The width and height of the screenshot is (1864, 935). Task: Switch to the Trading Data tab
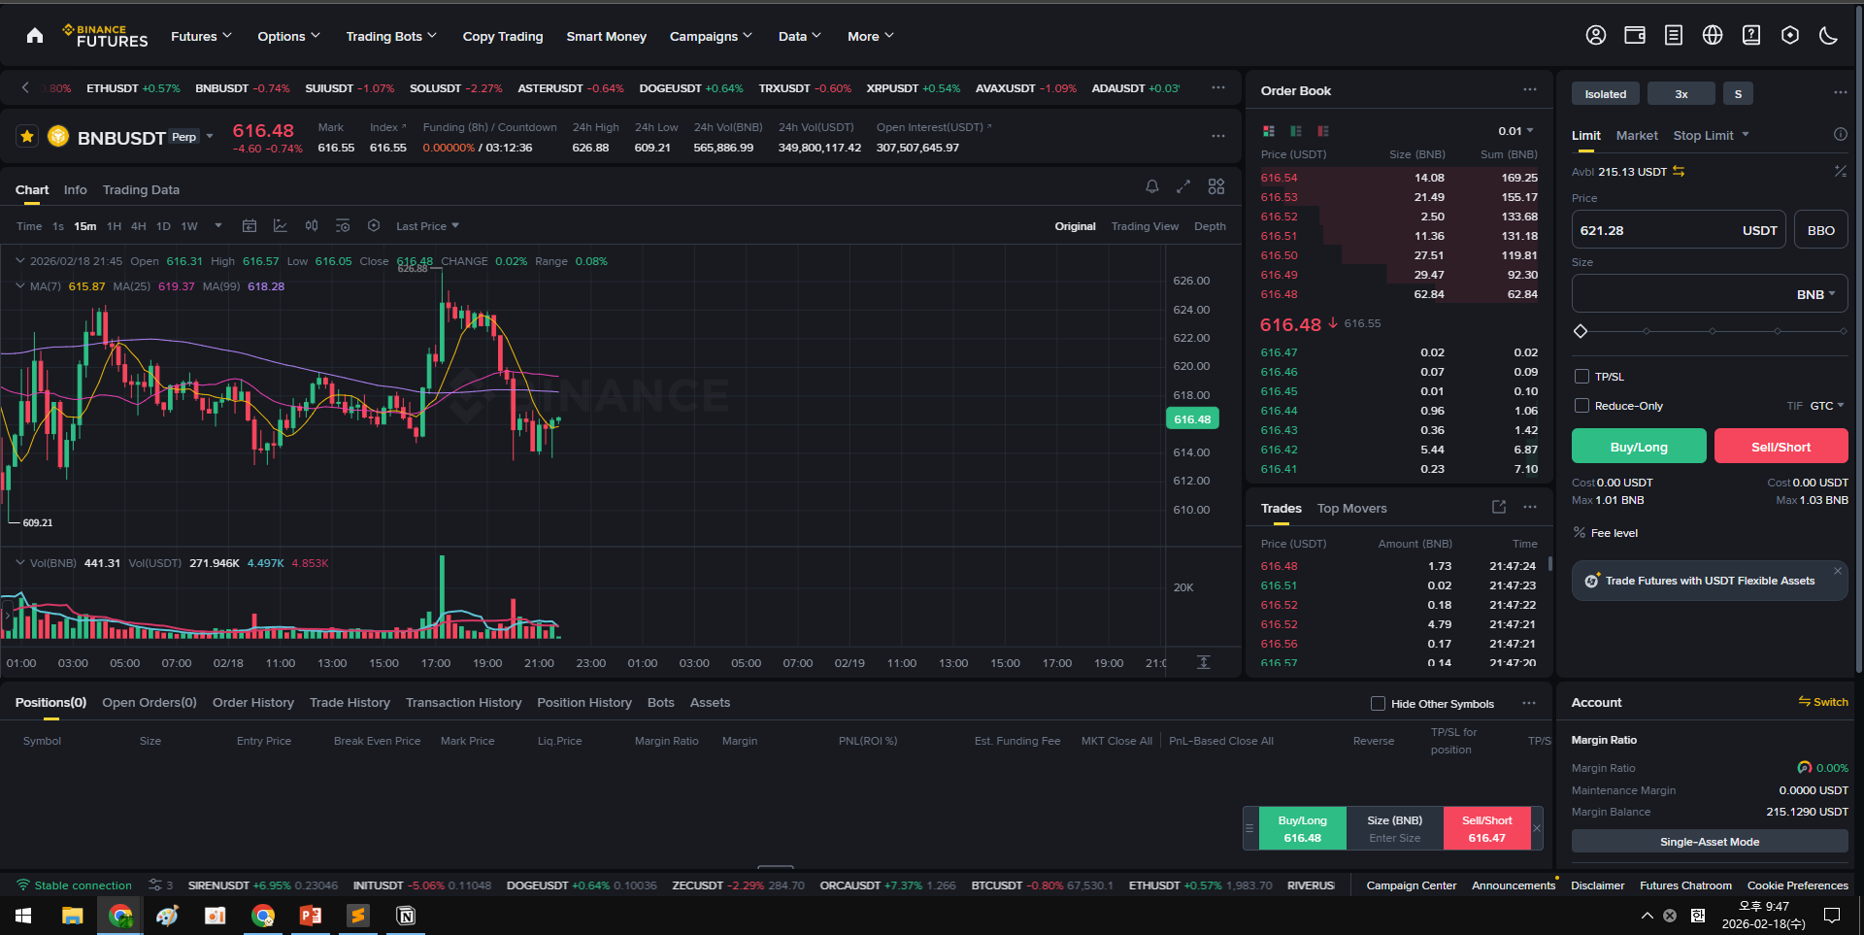(x=141, y=189)
